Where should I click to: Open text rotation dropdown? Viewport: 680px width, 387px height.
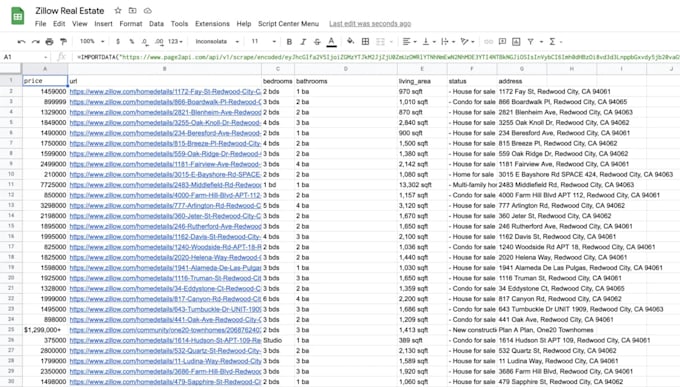pos(467,42)
